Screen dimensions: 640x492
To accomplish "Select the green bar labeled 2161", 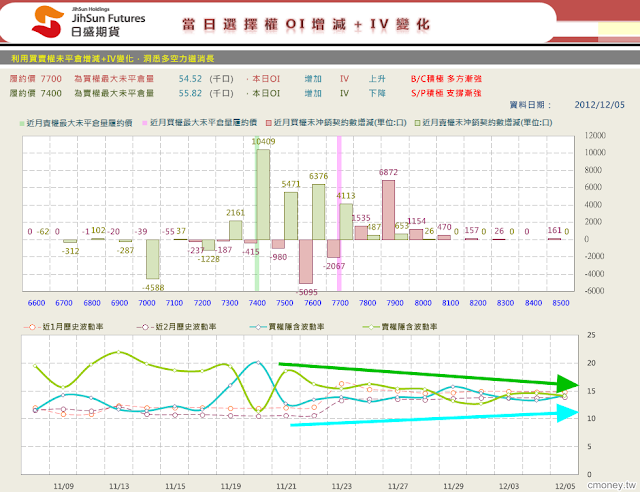I will pos(236,230).
